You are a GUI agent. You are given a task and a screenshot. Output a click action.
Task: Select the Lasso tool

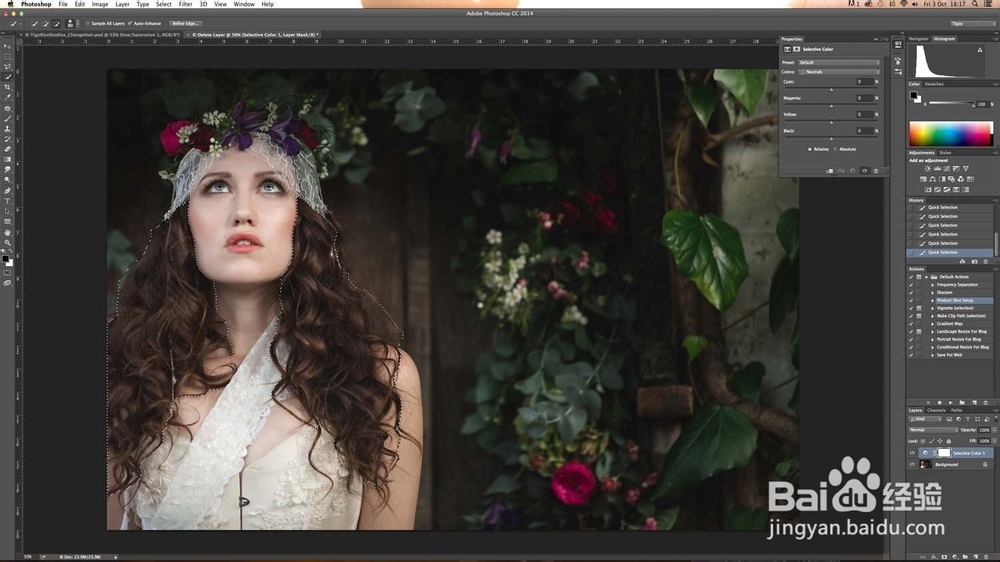[8, 67]
